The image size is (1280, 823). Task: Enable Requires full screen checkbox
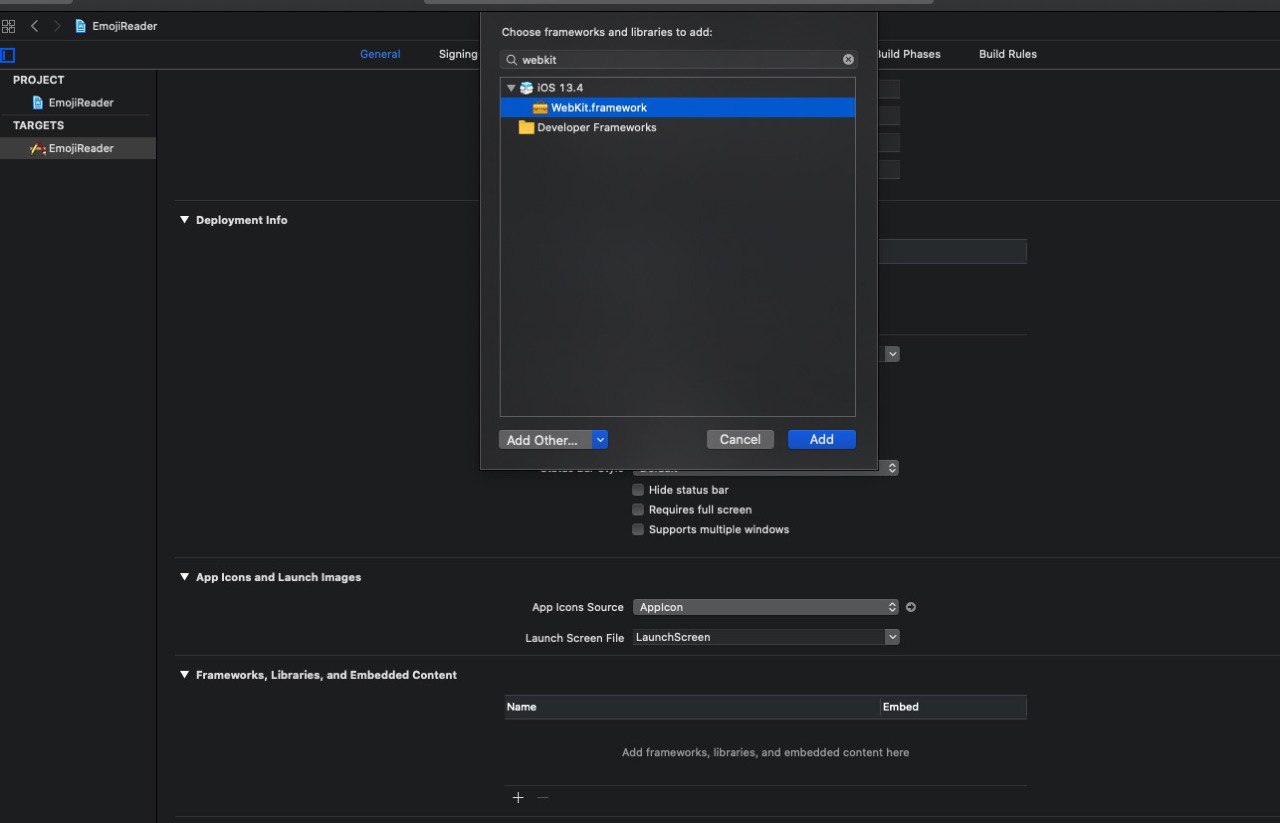point(638,510)
